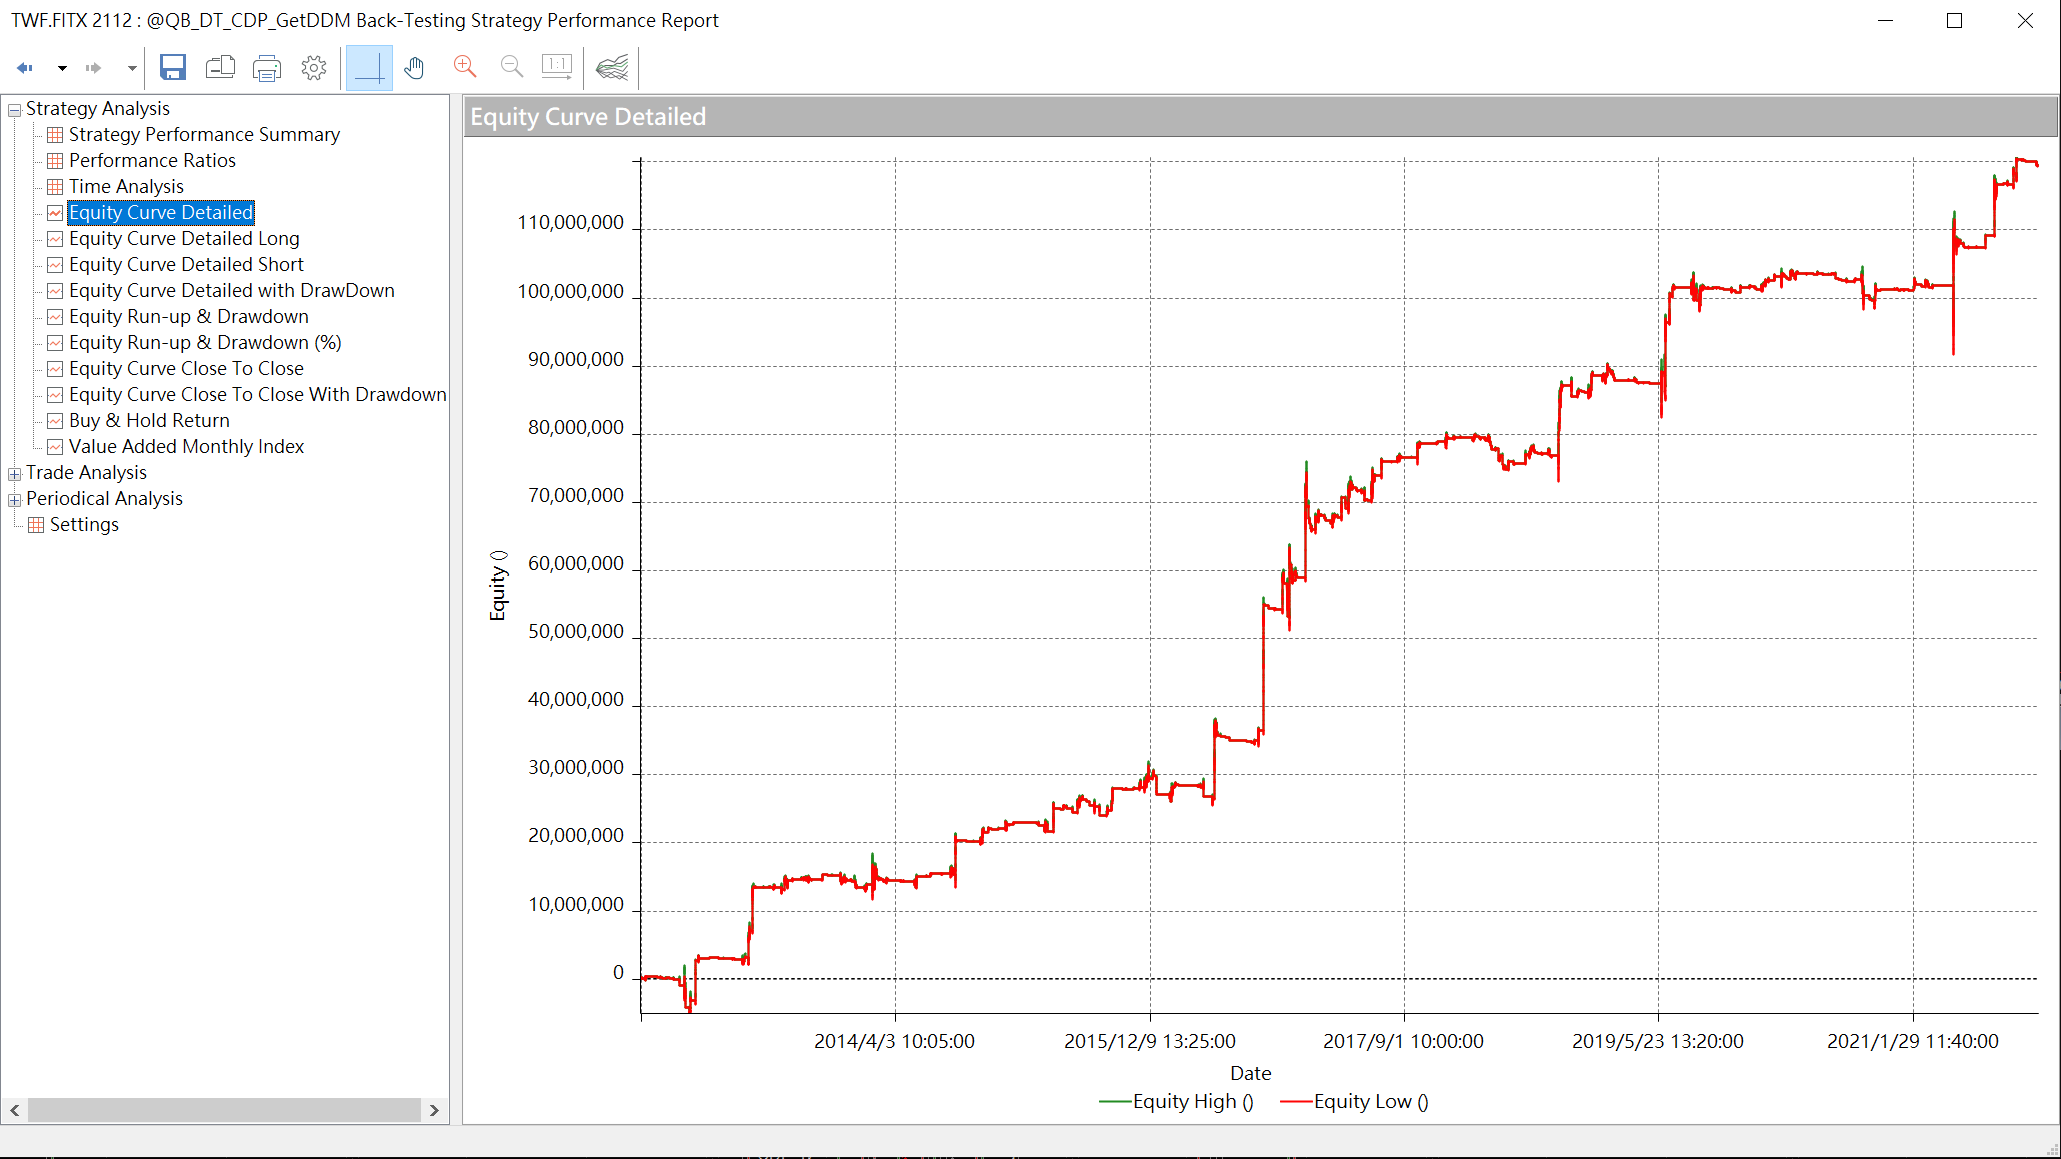Click the printer icon
2061x1159 pixels.
(x=267, y=68)
